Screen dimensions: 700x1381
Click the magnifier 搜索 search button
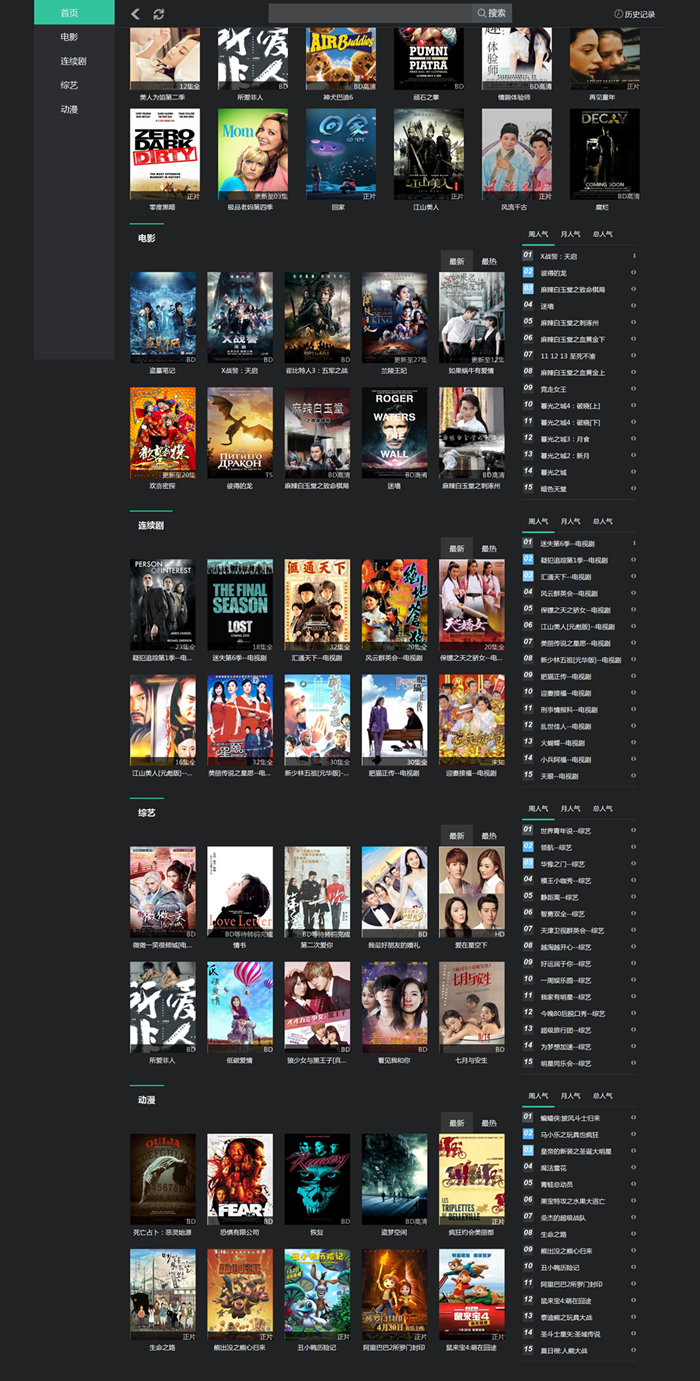pos(492,13)
